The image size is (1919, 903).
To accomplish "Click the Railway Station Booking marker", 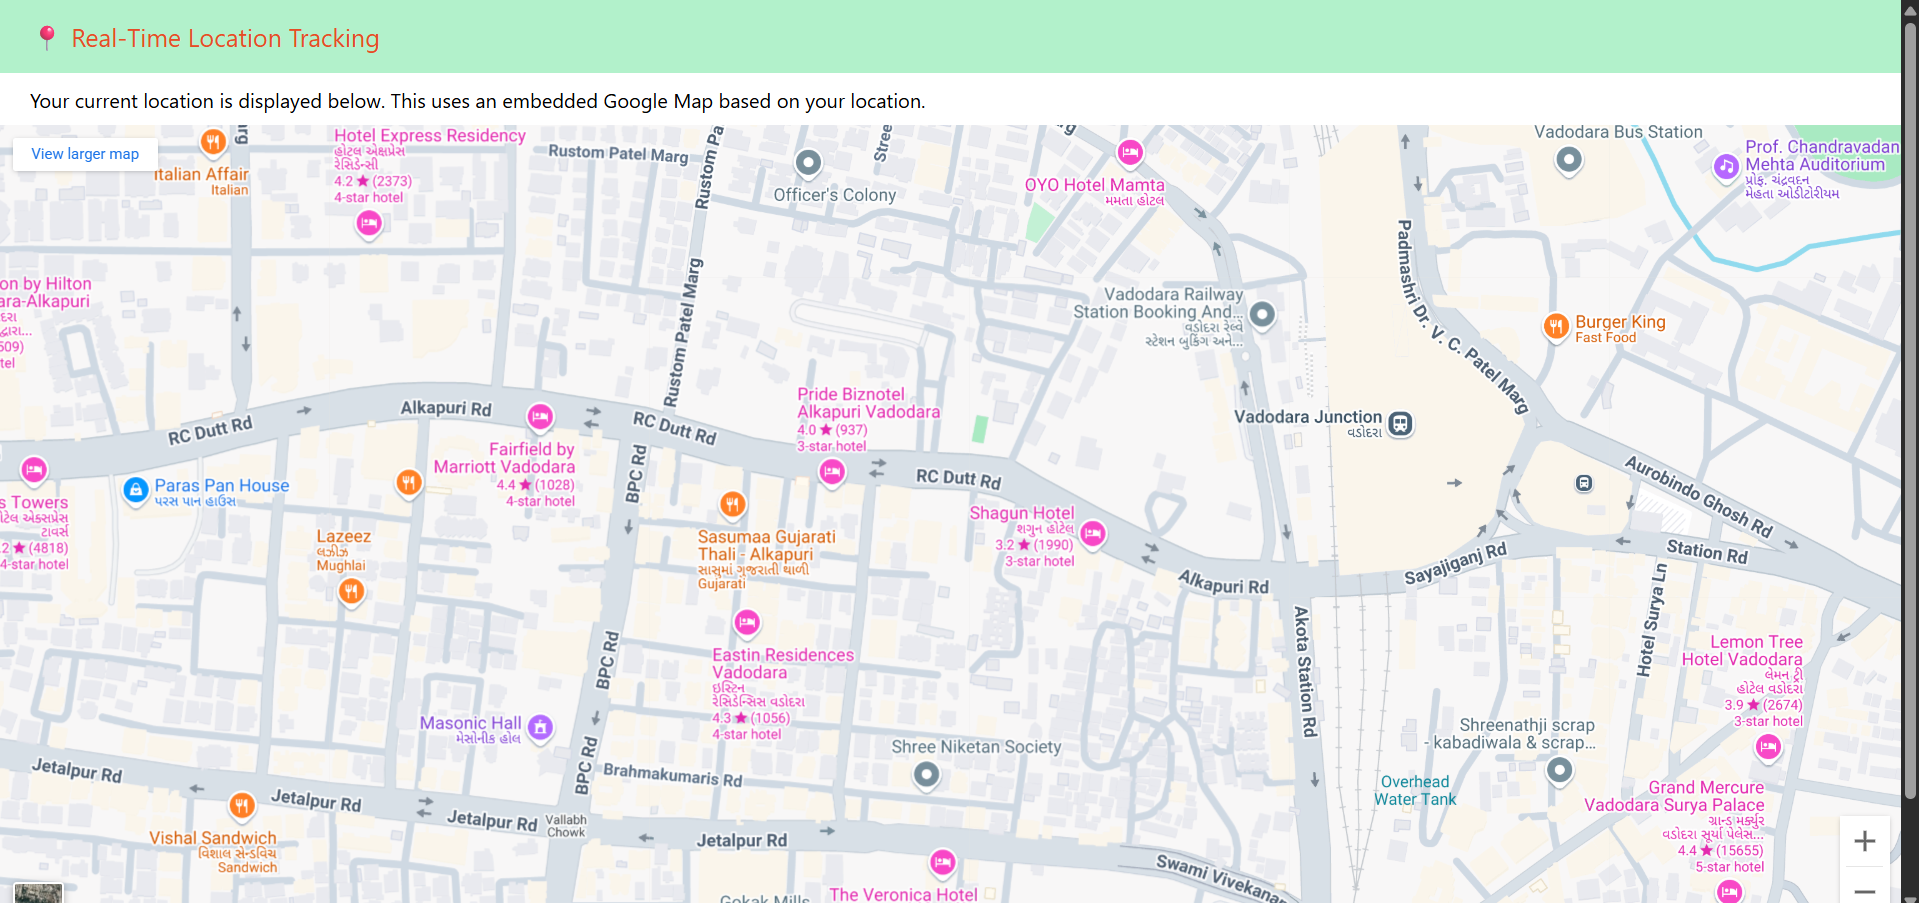I will click(x=1263, y=315).
